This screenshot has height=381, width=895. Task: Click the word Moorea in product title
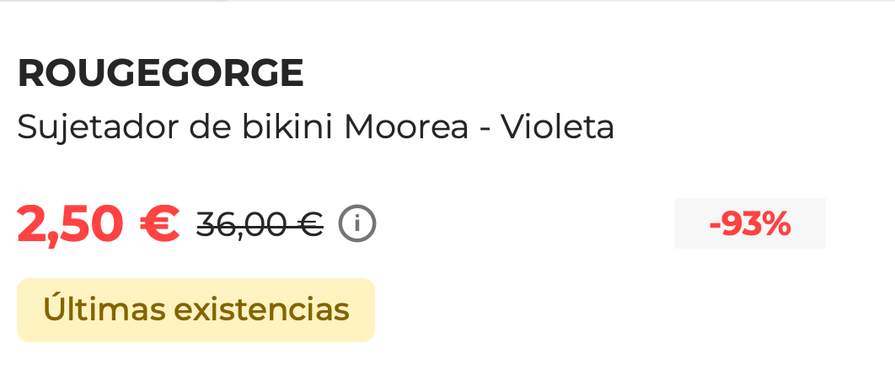tap(406, 127)
